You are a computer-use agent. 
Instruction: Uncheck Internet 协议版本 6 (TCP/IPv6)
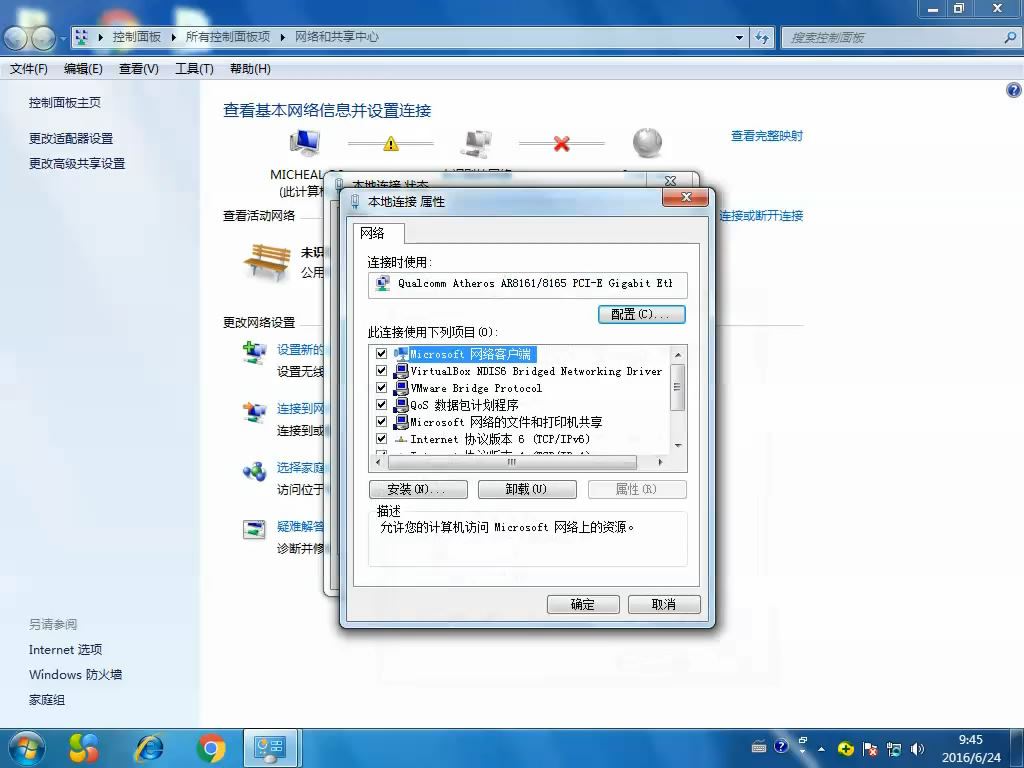(x=381, y=438)
